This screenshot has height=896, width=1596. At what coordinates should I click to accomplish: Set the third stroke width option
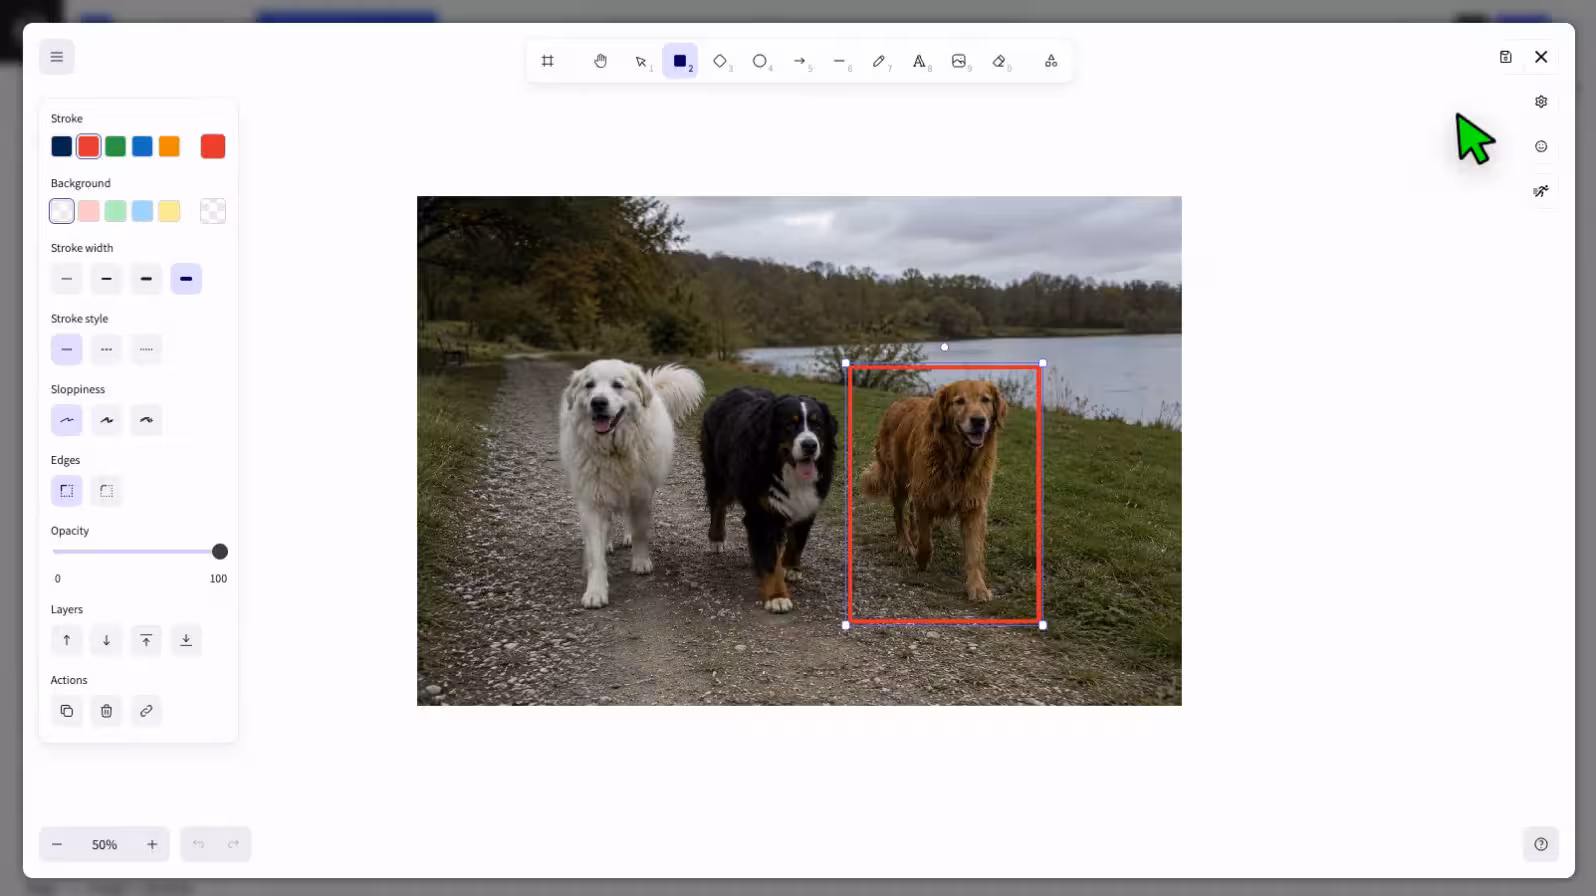146,279
